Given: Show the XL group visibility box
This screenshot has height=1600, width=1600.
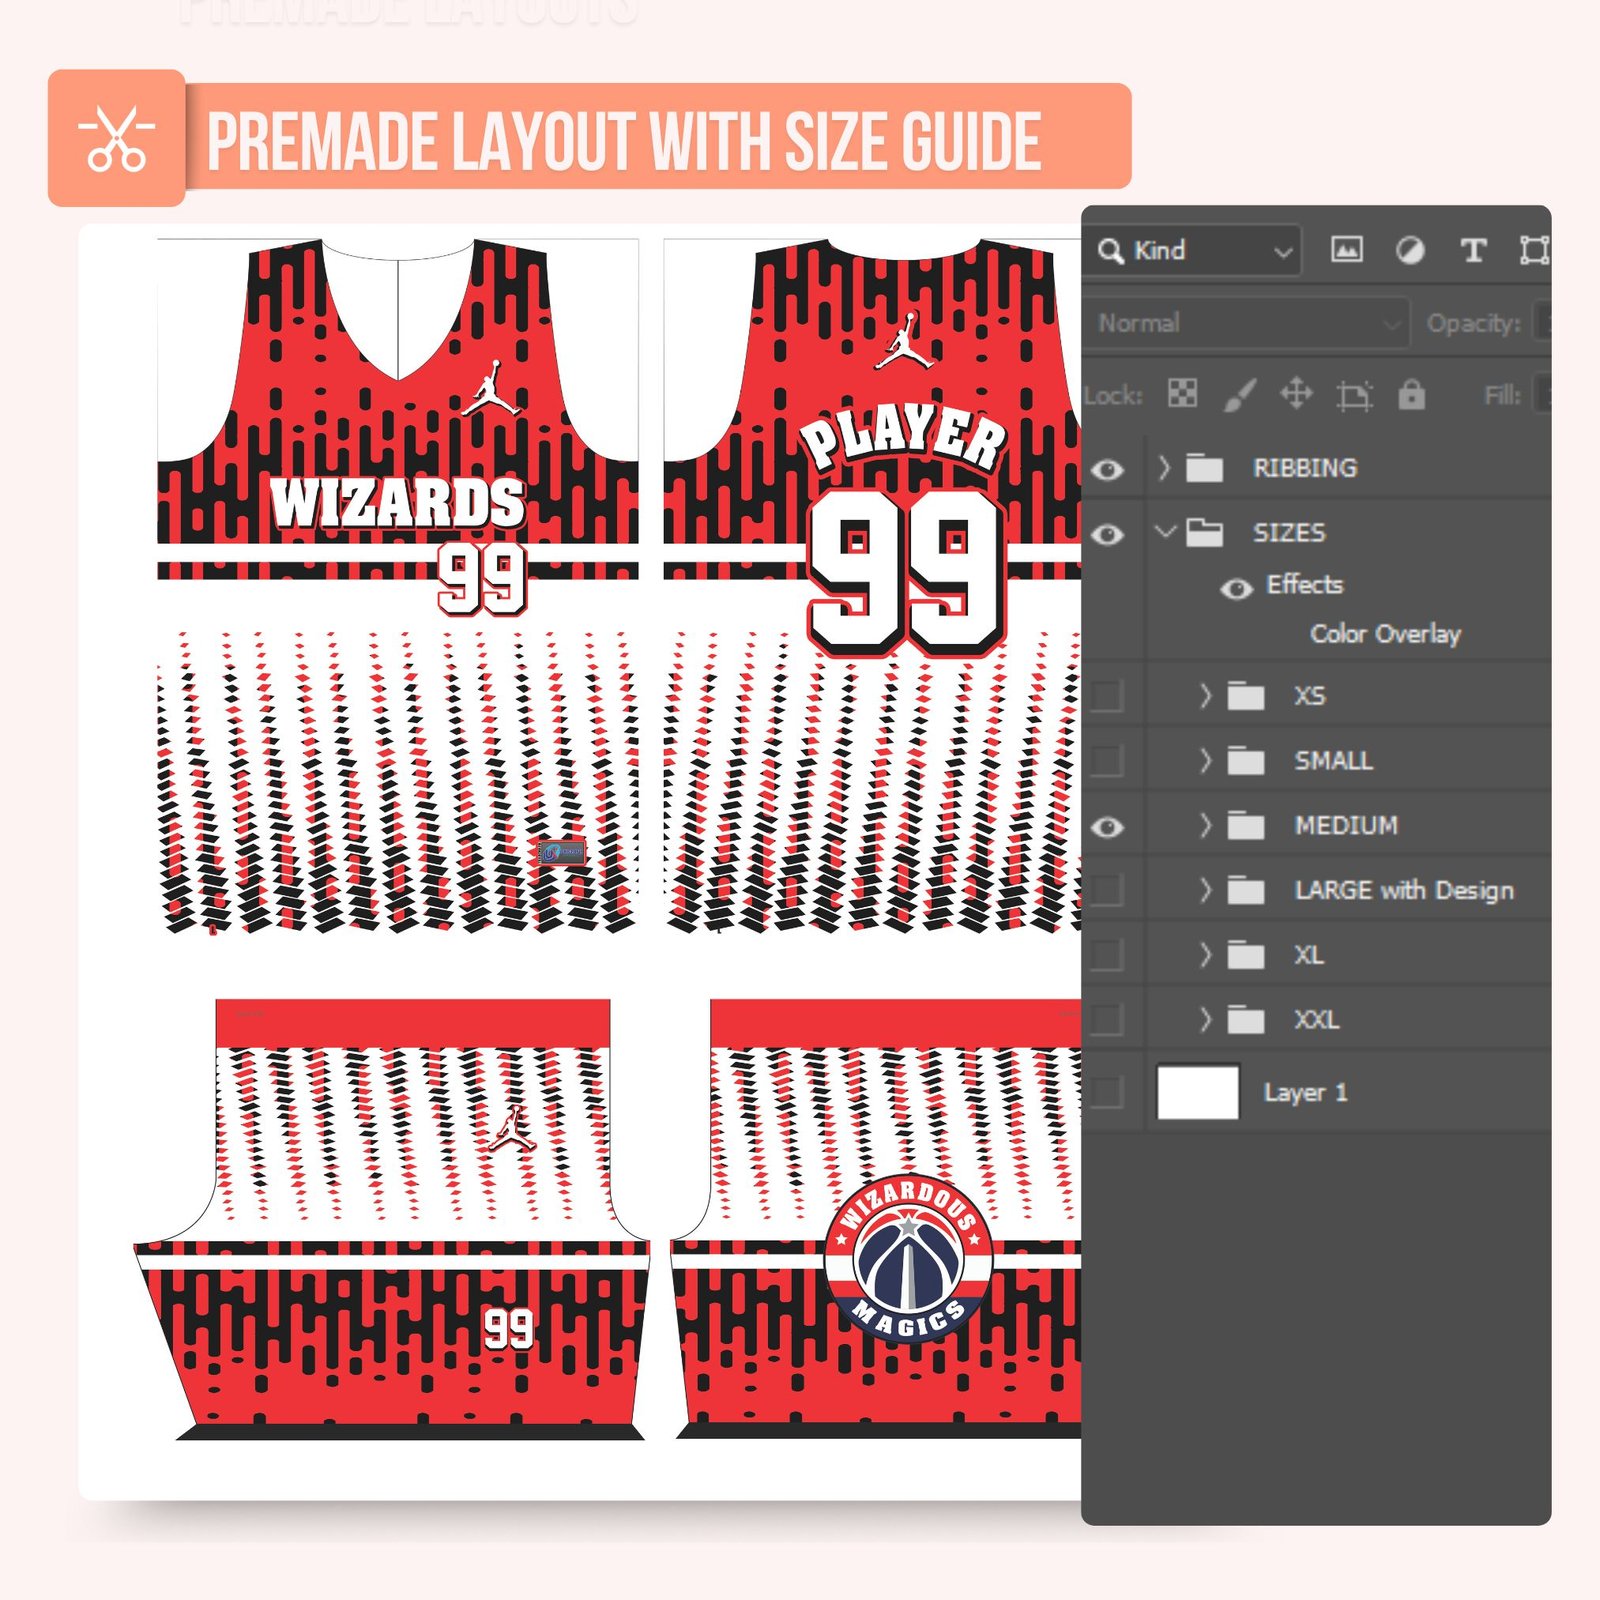Looking at the screenshot, I should click(x=1107, y=955).
